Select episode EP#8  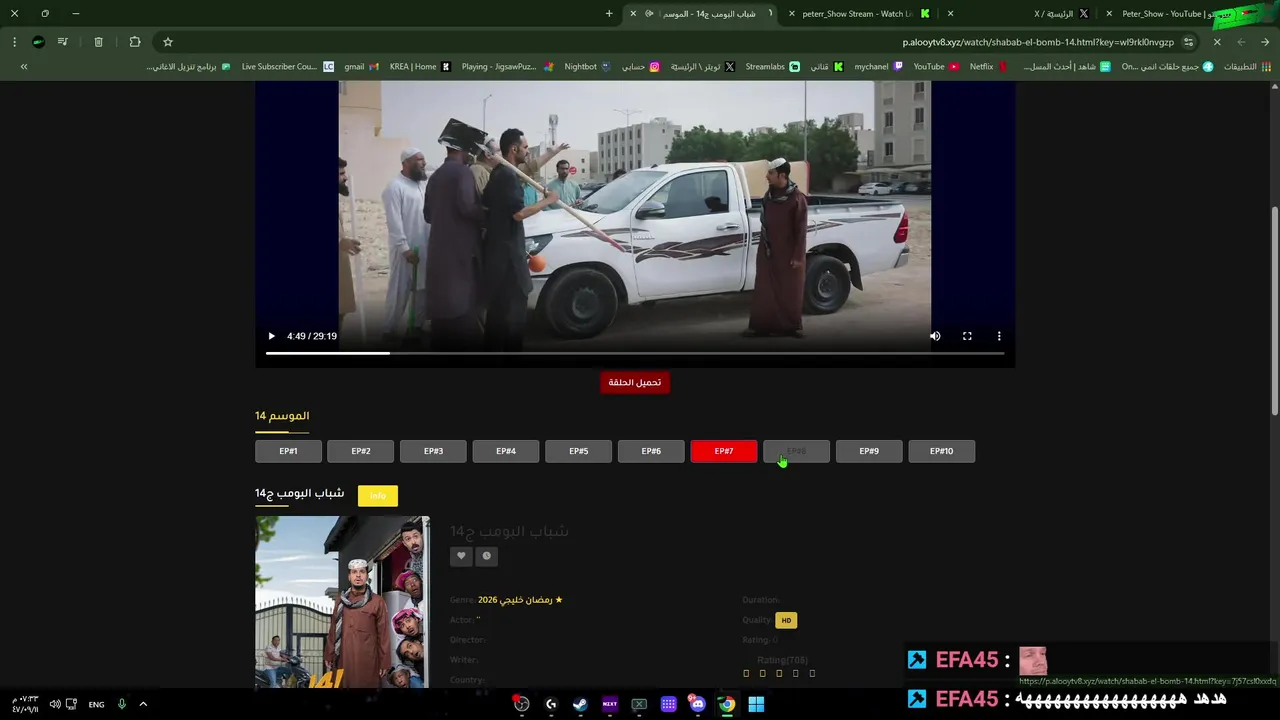tap(796, 451)
